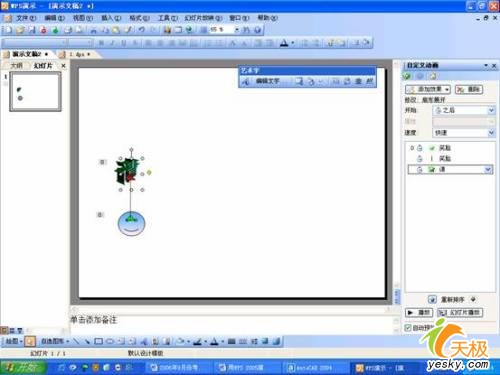Click 编辑文字 on the WordArt toolbar
Image resolution: width=500 pixels, height=375 pixels.
[267, 81]
